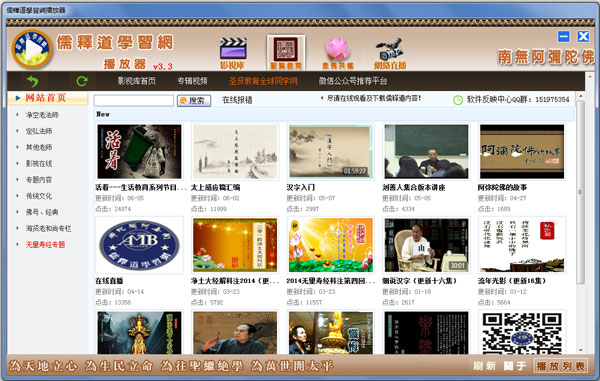Screen dimensions: 600x381
Task: Open 影视在线 category in sidebar
Action: click(39, 164)
